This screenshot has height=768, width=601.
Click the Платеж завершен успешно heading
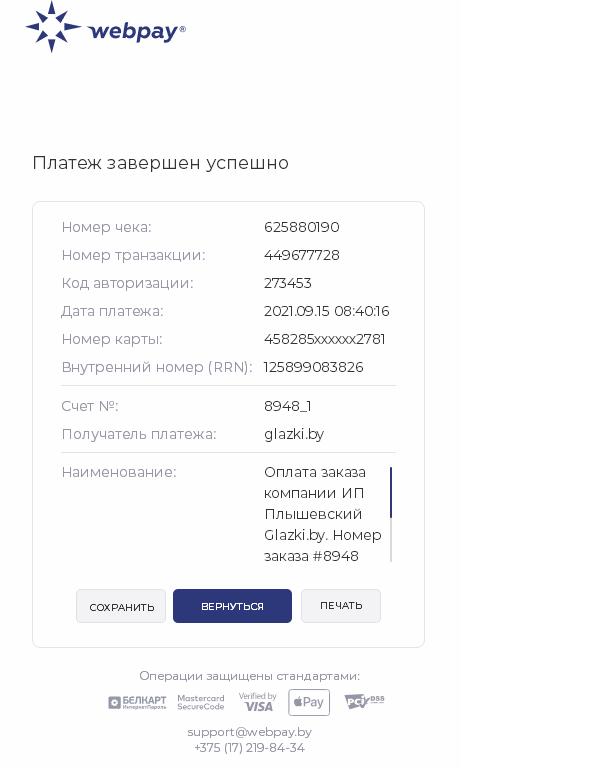pos(160,163)
